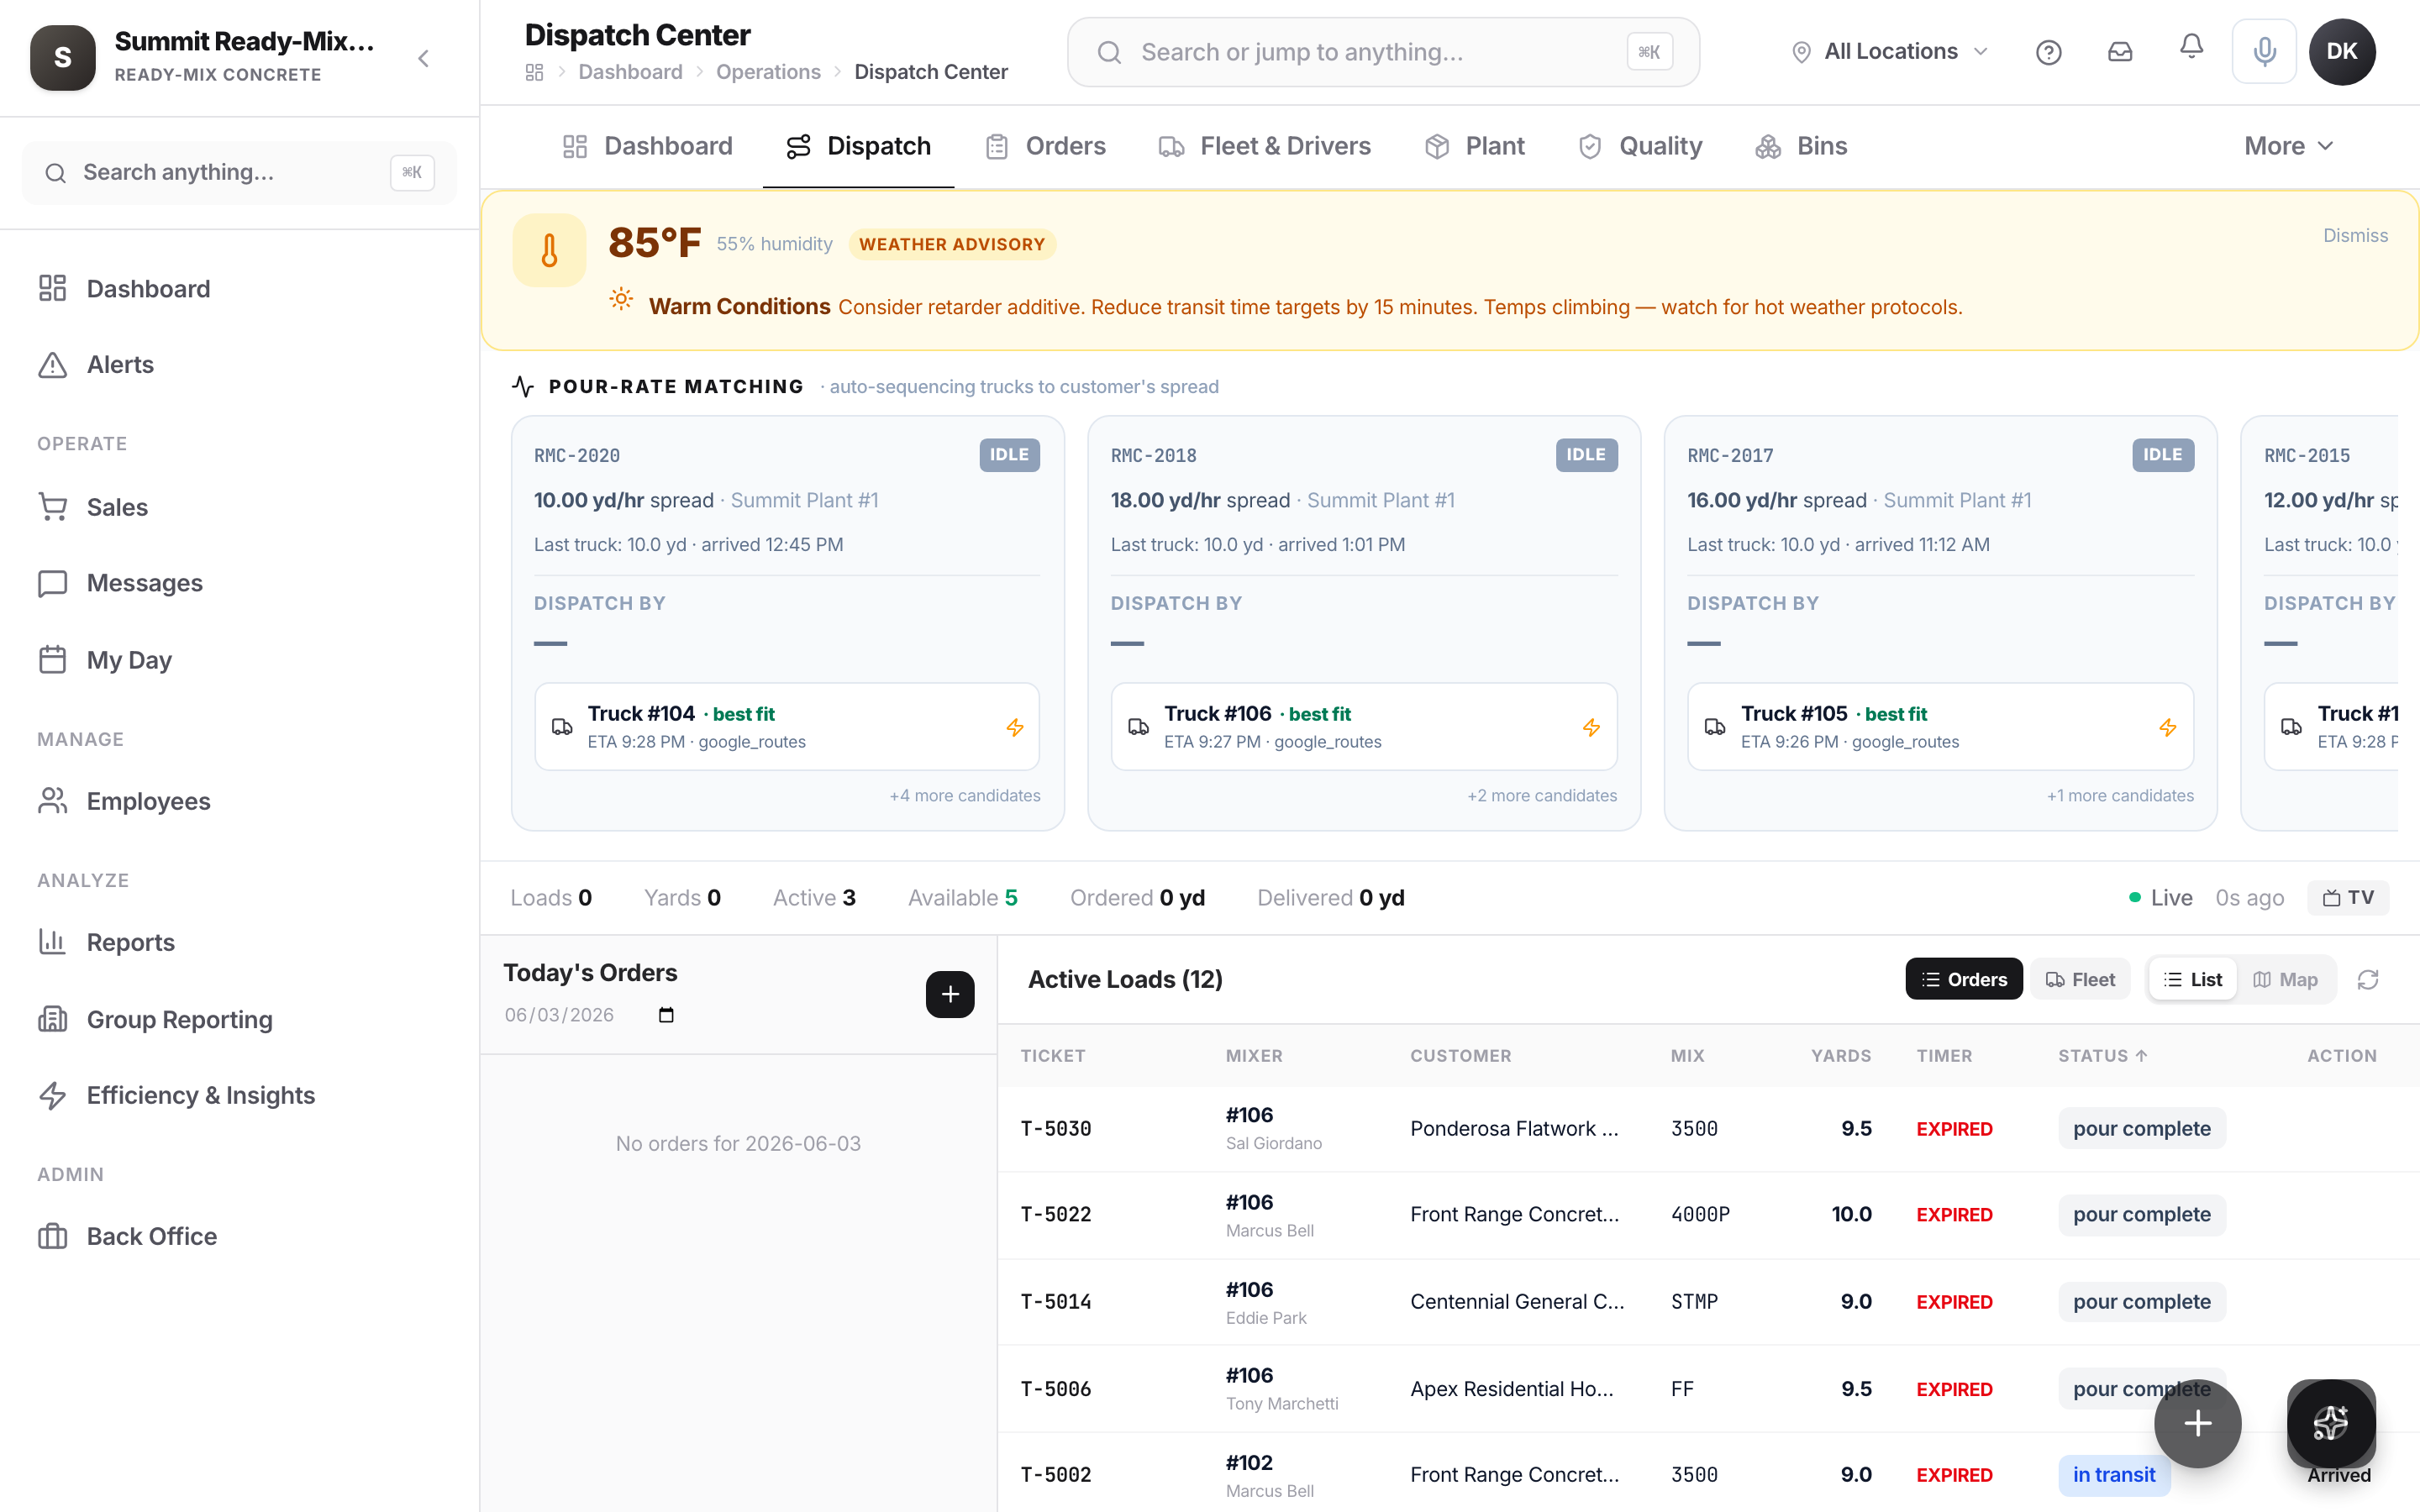Image resolution: width=2420 pixels, height=1512 pixels.
Task: Open Efficiency & Insights in sidebar
Action: coord(240,1095)
